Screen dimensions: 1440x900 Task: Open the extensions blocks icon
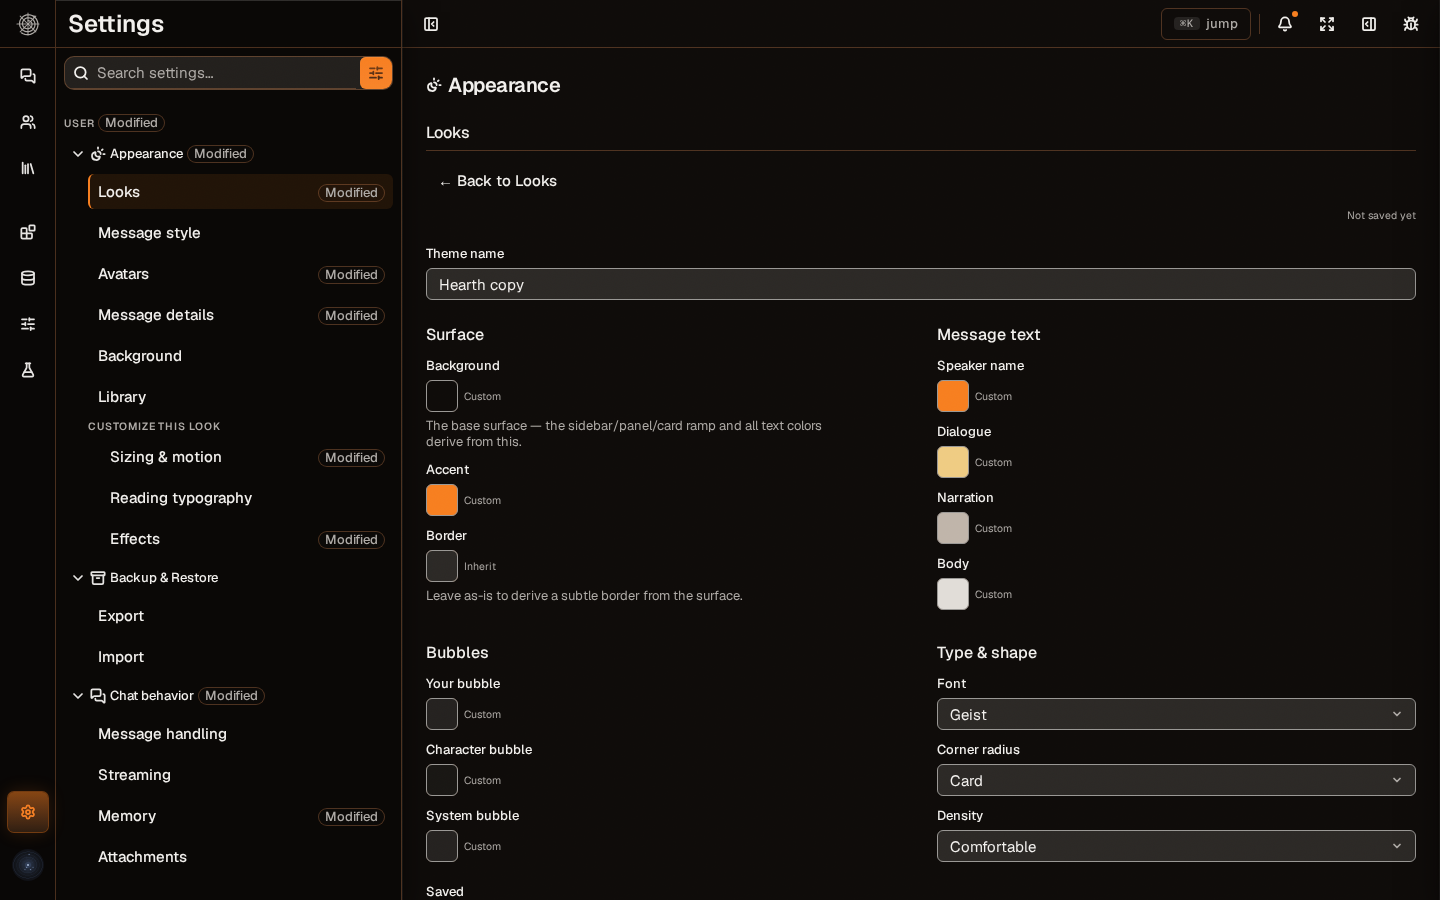coord(28,232)
